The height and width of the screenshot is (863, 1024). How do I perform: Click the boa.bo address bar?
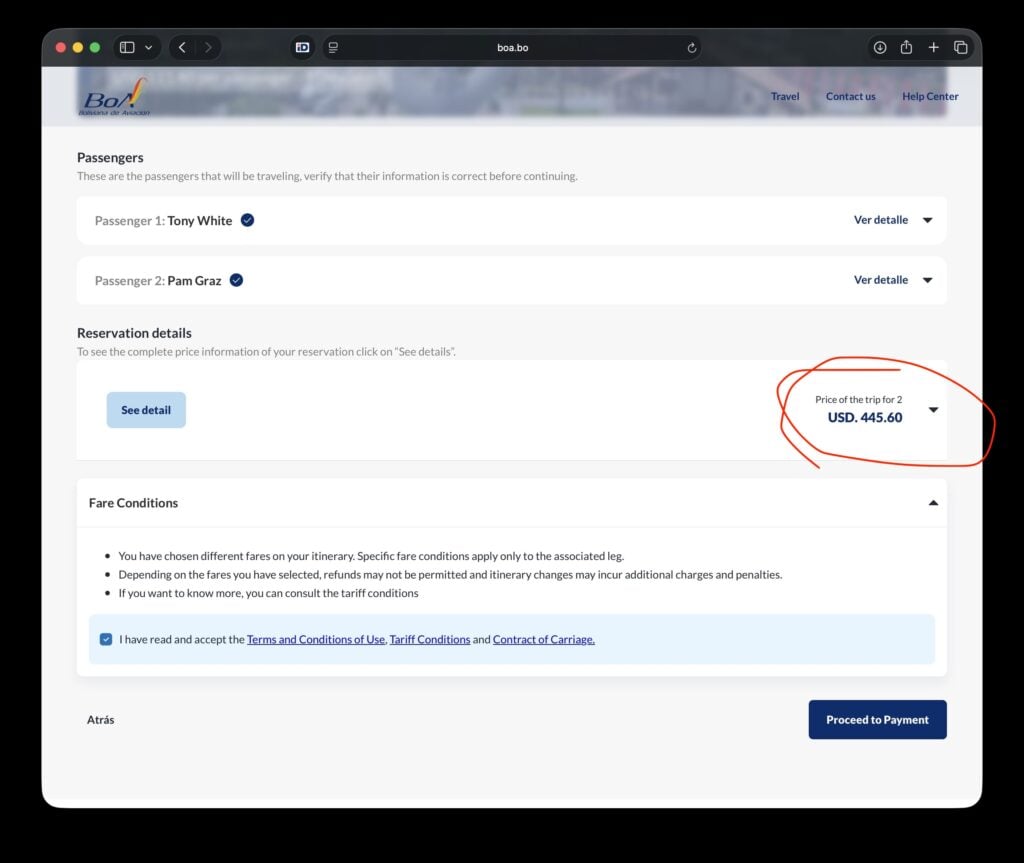click(512, 47)
